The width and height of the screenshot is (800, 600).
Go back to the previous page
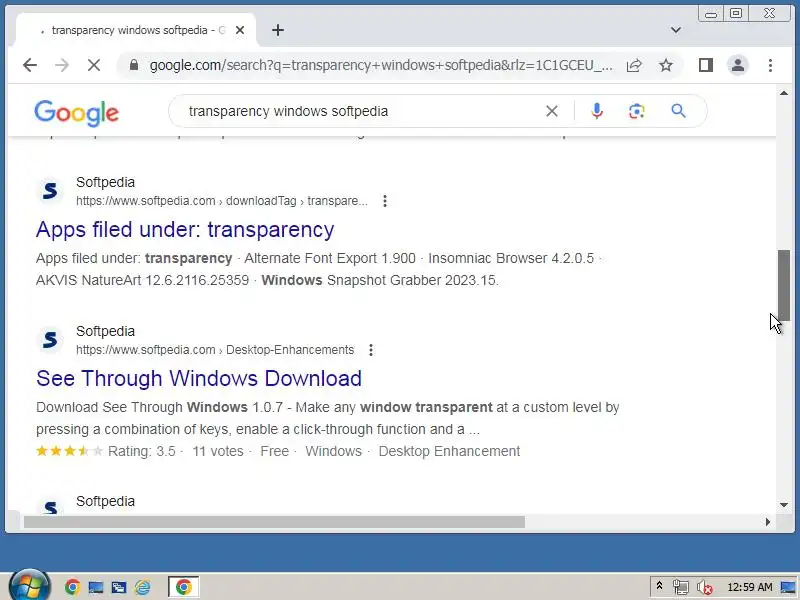point(30,65)
